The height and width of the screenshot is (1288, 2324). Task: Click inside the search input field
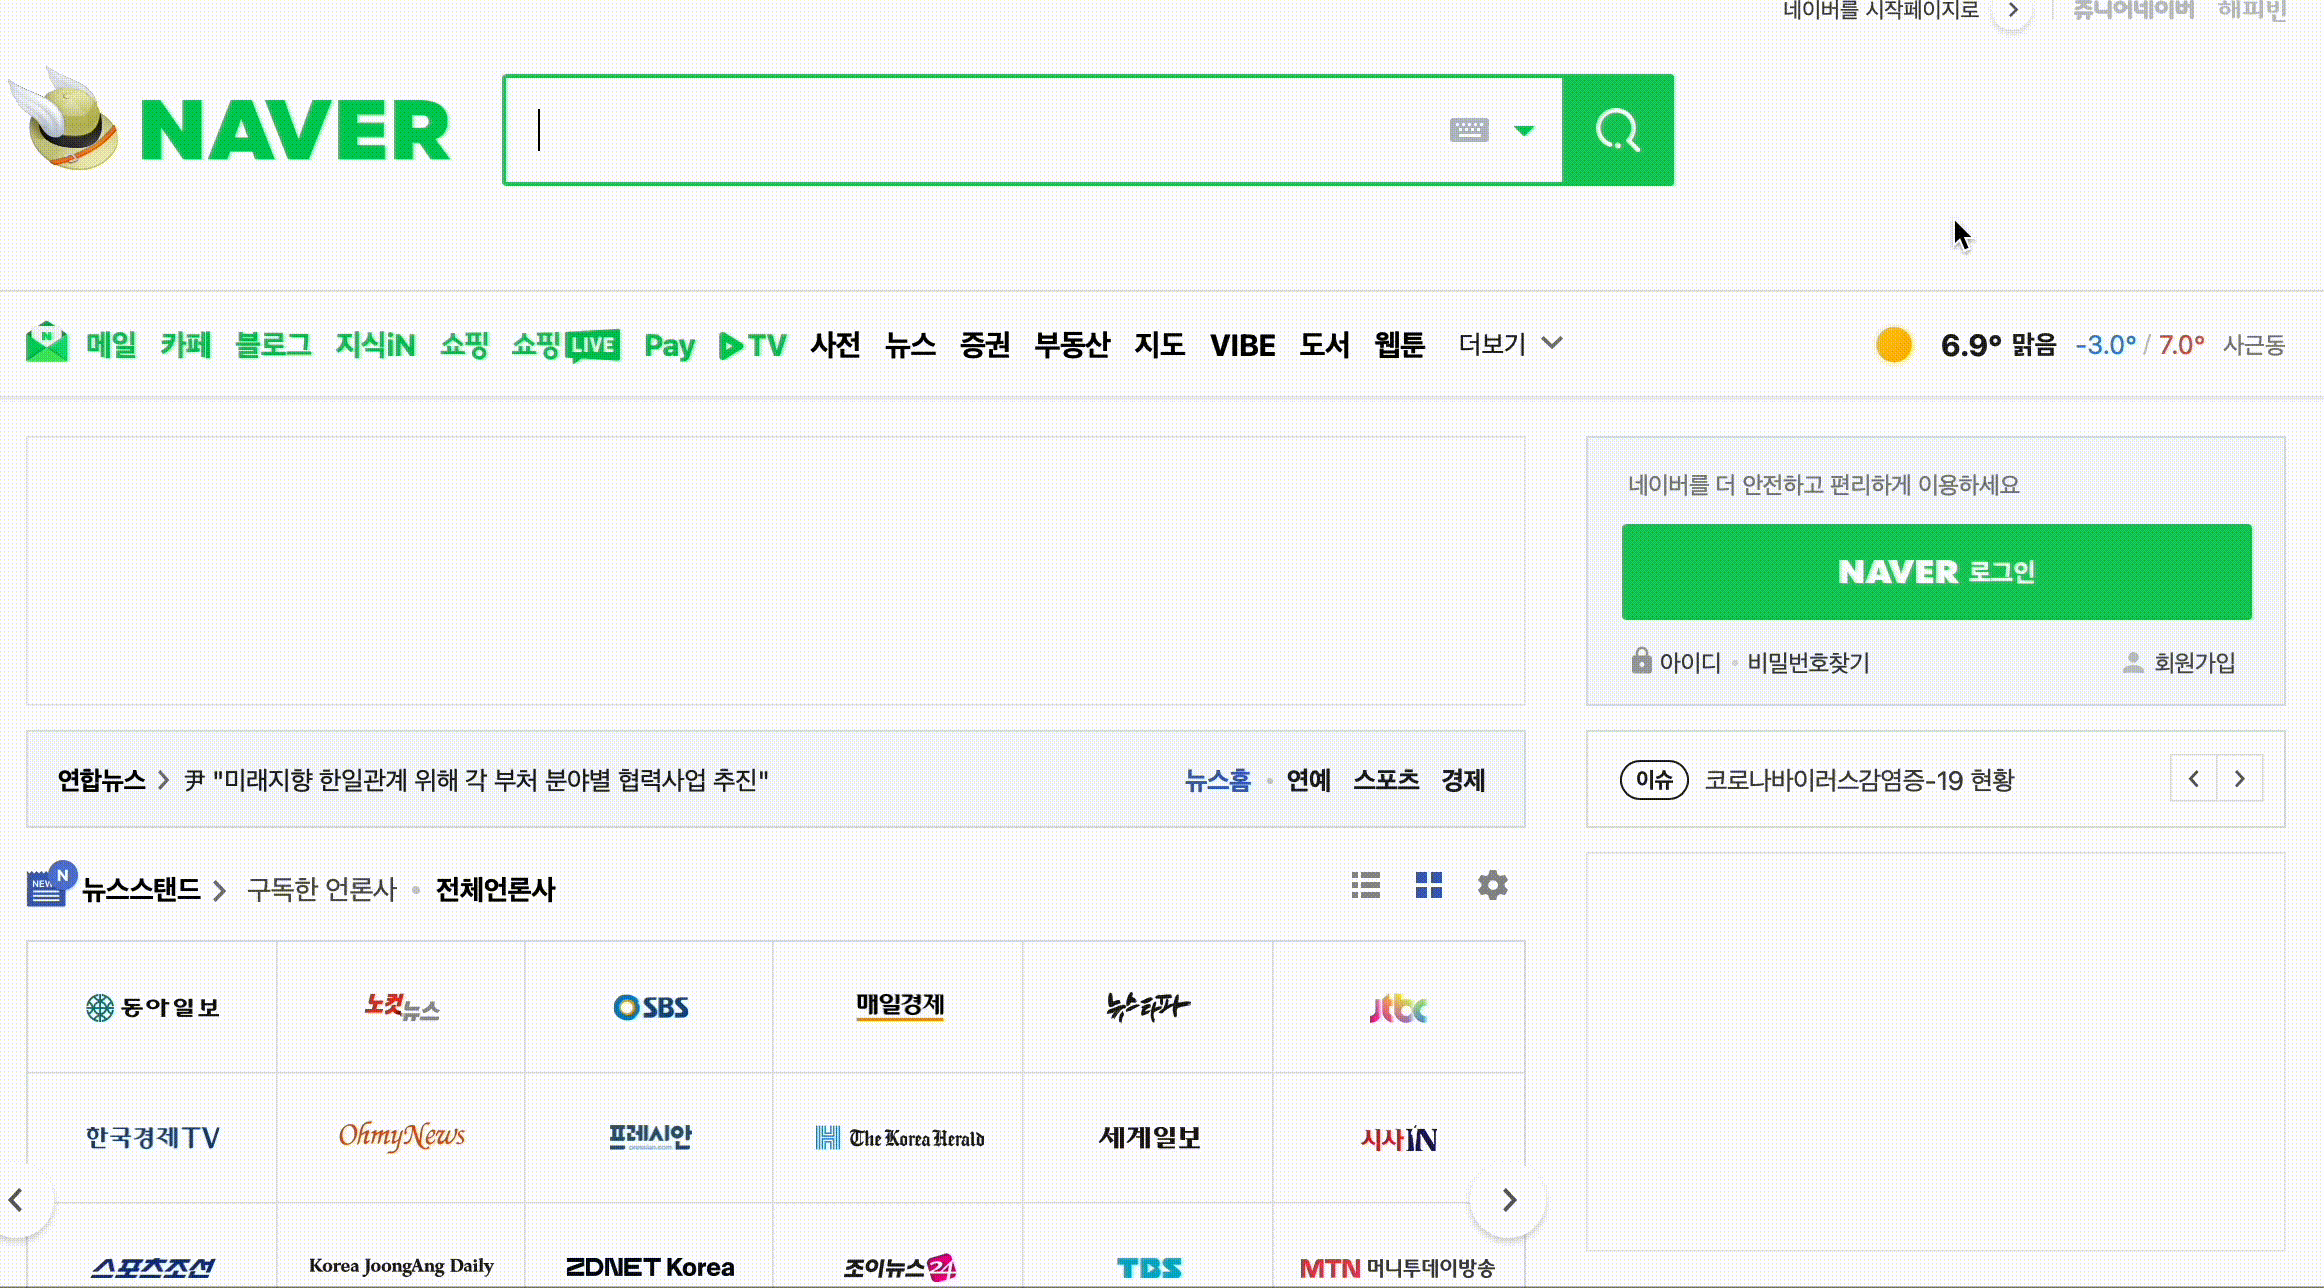(x=980, y=130)
